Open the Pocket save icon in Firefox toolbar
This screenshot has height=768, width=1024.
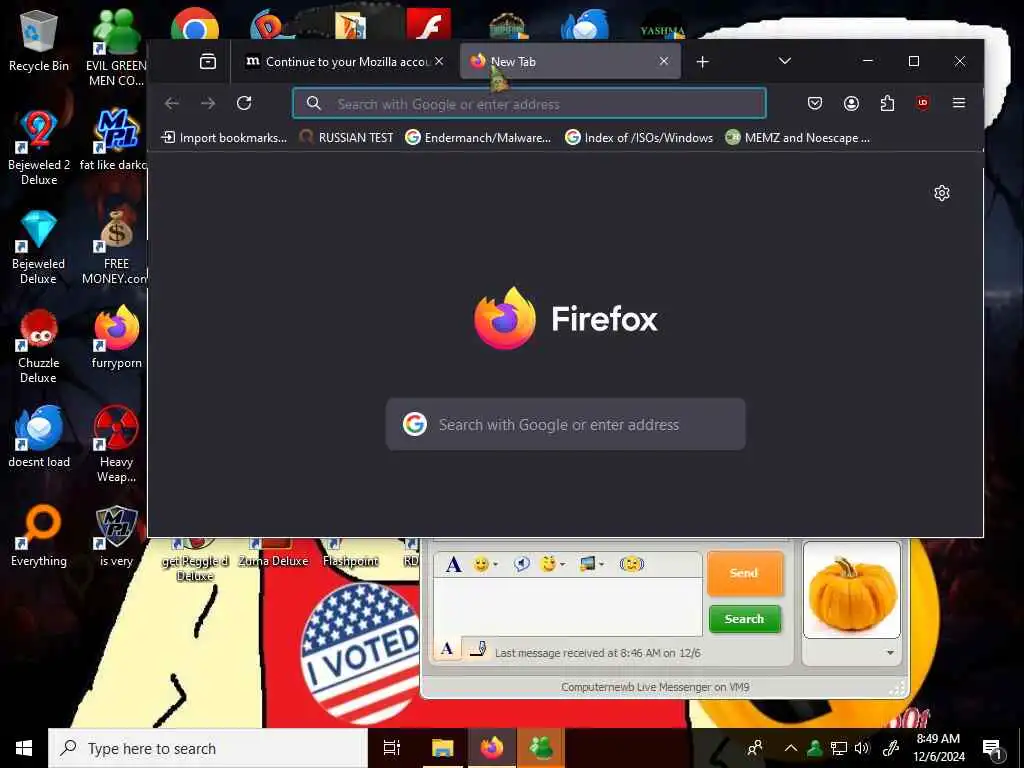(x=814, y=103)
